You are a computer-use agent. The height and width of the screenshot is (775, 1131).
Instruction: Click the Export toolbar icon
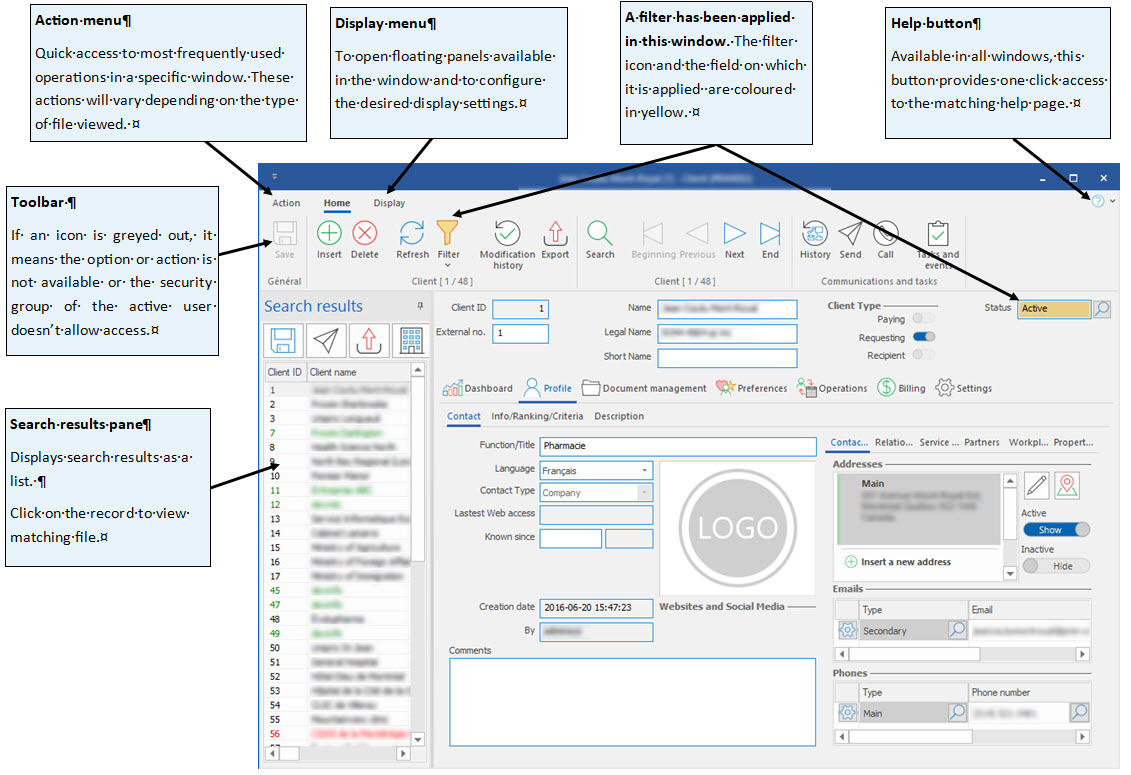tap(555, 234)
